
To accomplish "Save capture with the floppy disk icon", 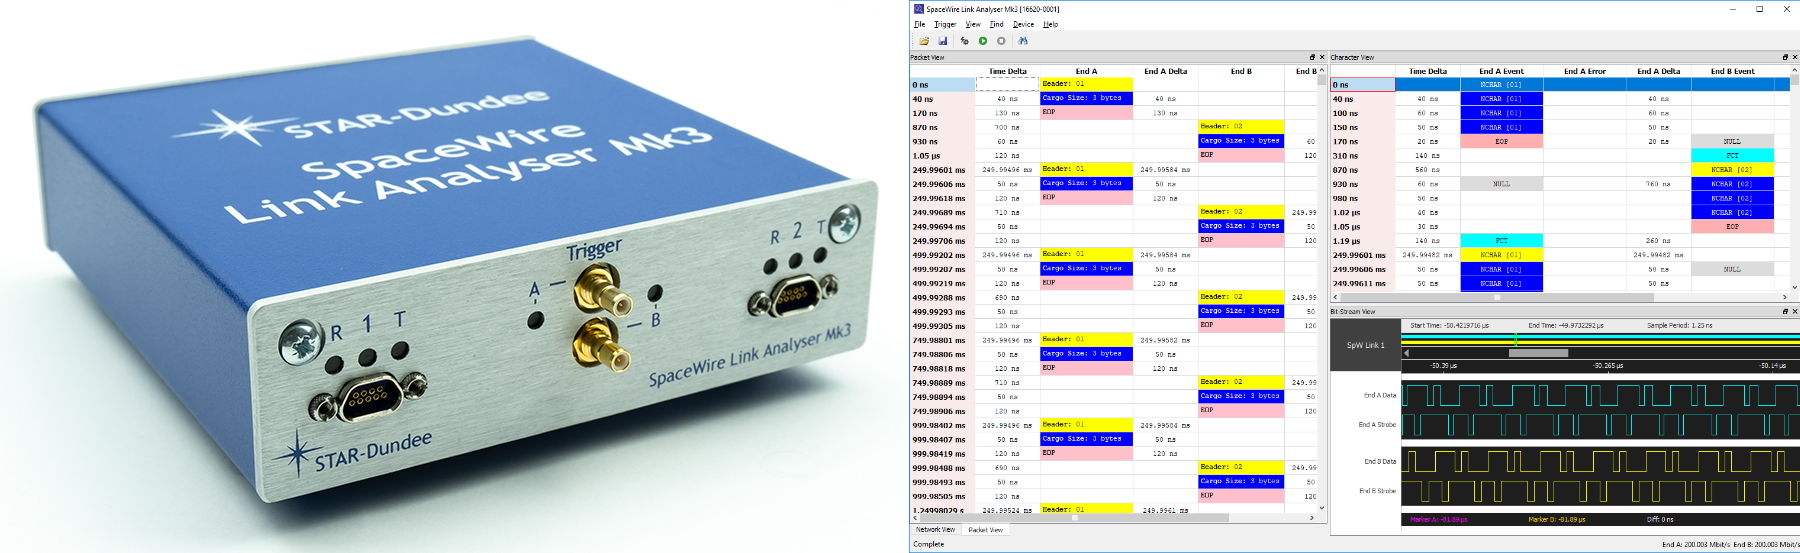I will [942, 41].
